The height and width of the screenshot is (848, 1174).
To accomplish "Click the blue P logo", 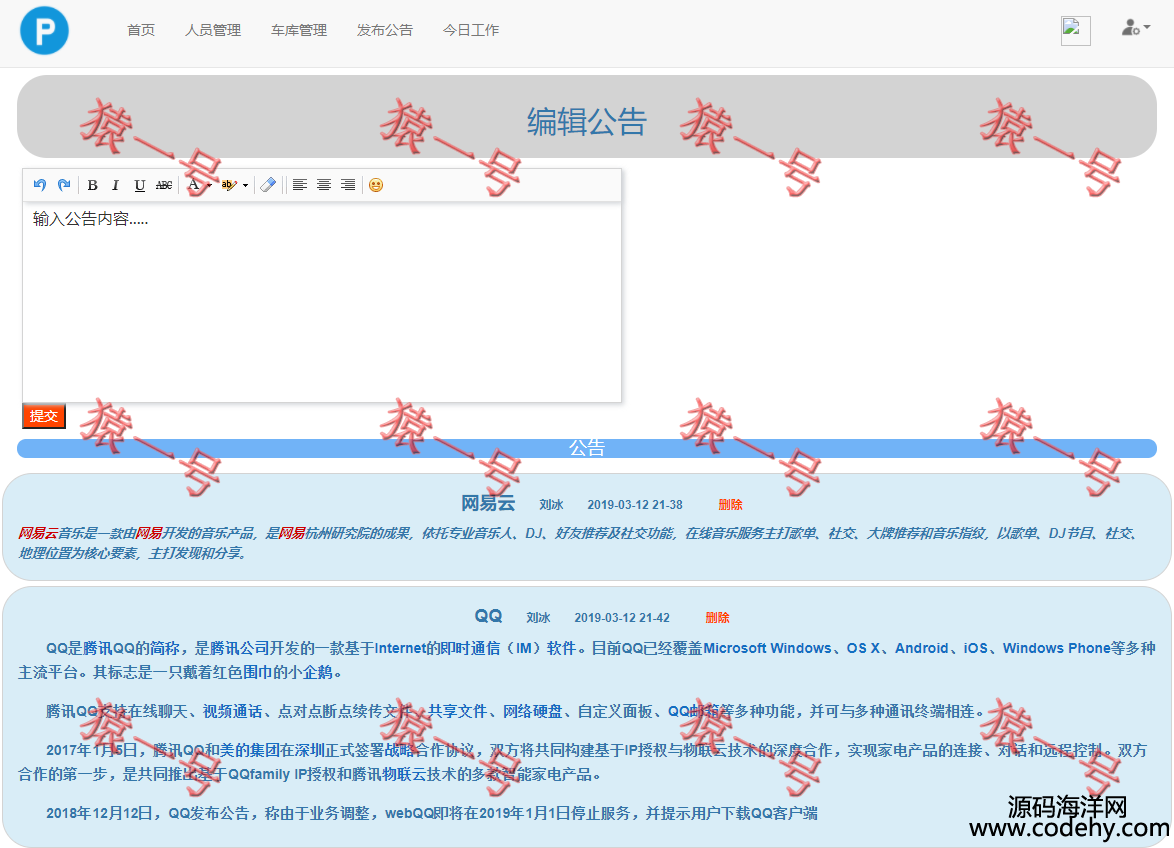I will pyautogui.click(x=44, y=30).
